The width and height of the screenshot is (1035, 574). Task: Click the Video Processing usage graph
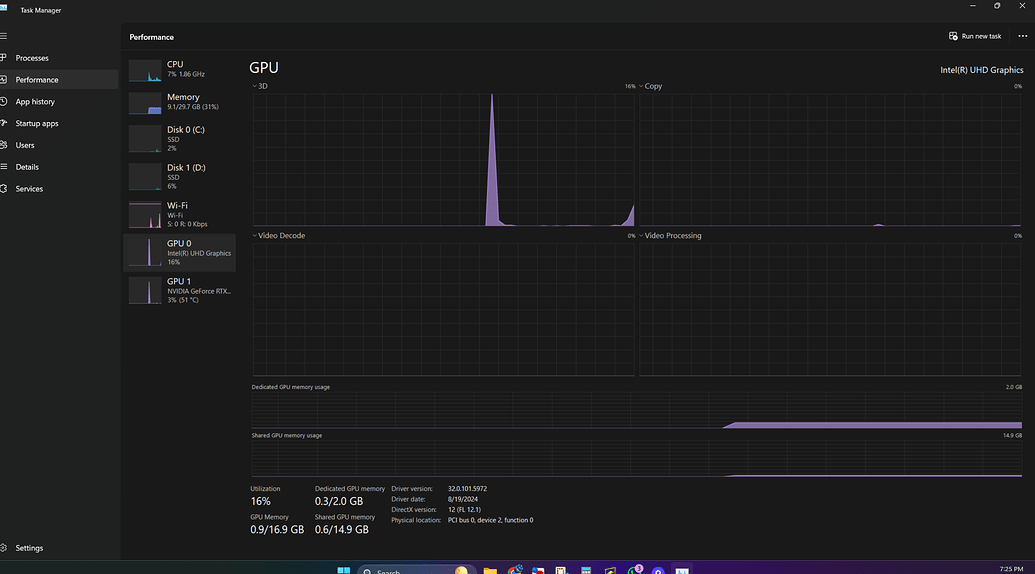click(830, 309)
